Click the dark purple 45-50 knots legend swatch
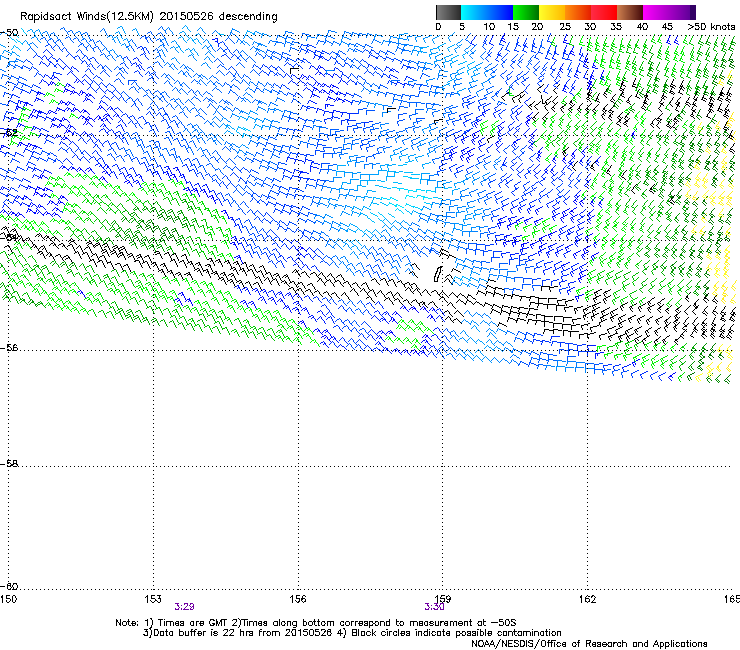Screen dimensions: 740x650 [x=682, y=12]
